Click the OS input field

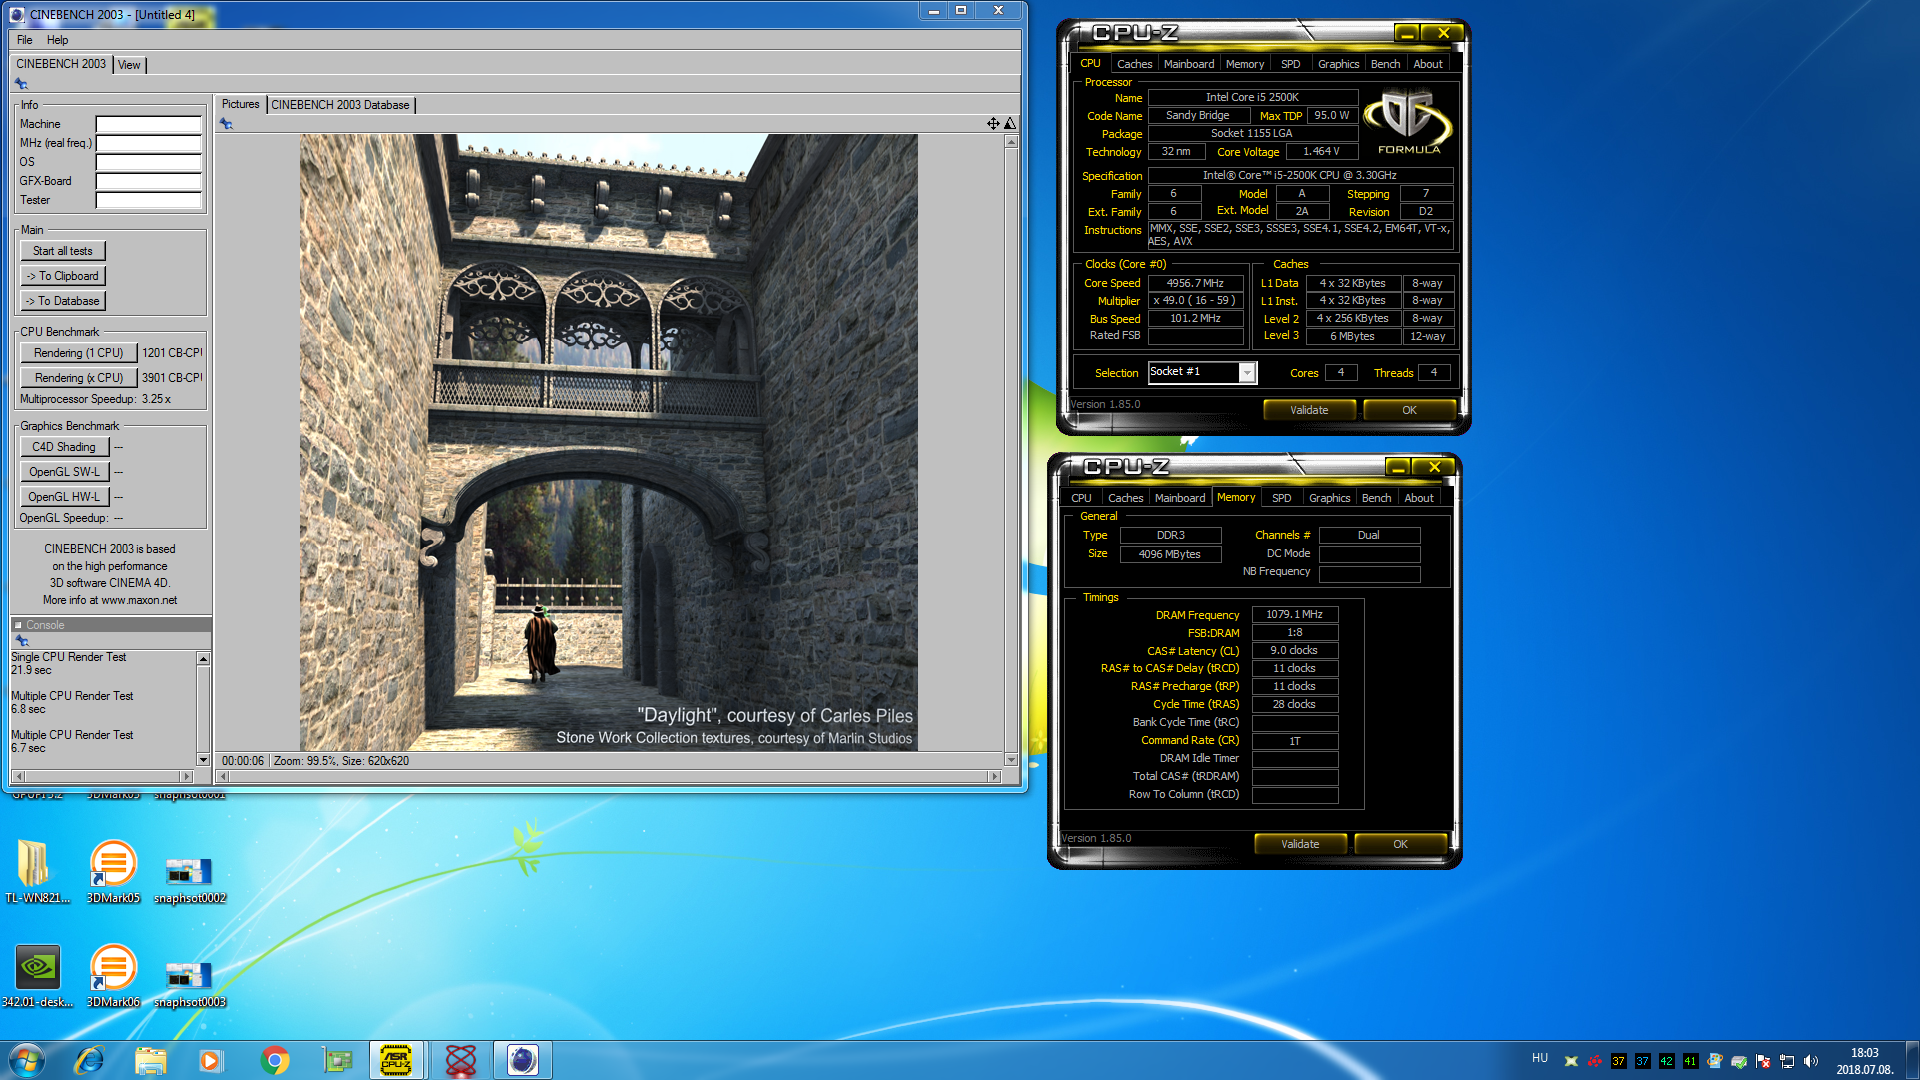[x=148, y=162]
